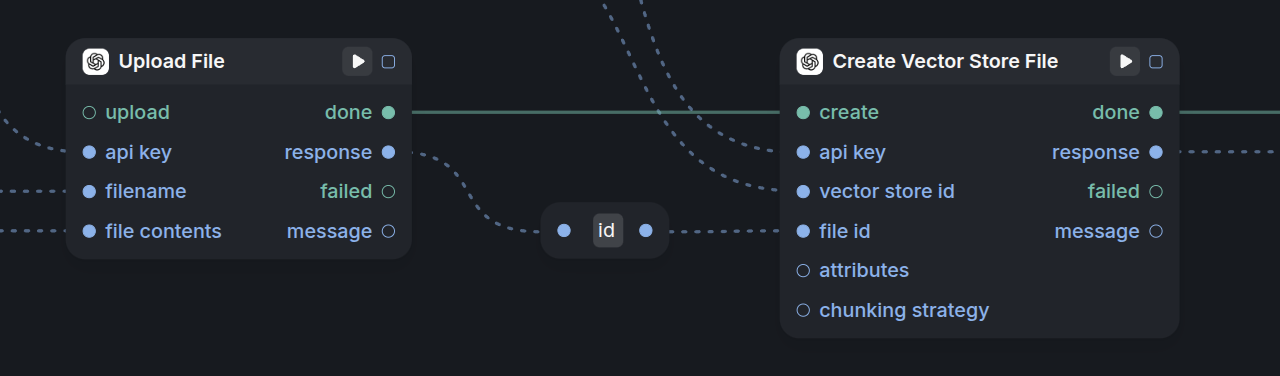Screen dimensions: 1280x376
Task: Click the id field in the small node
Action: click(607, 230)
